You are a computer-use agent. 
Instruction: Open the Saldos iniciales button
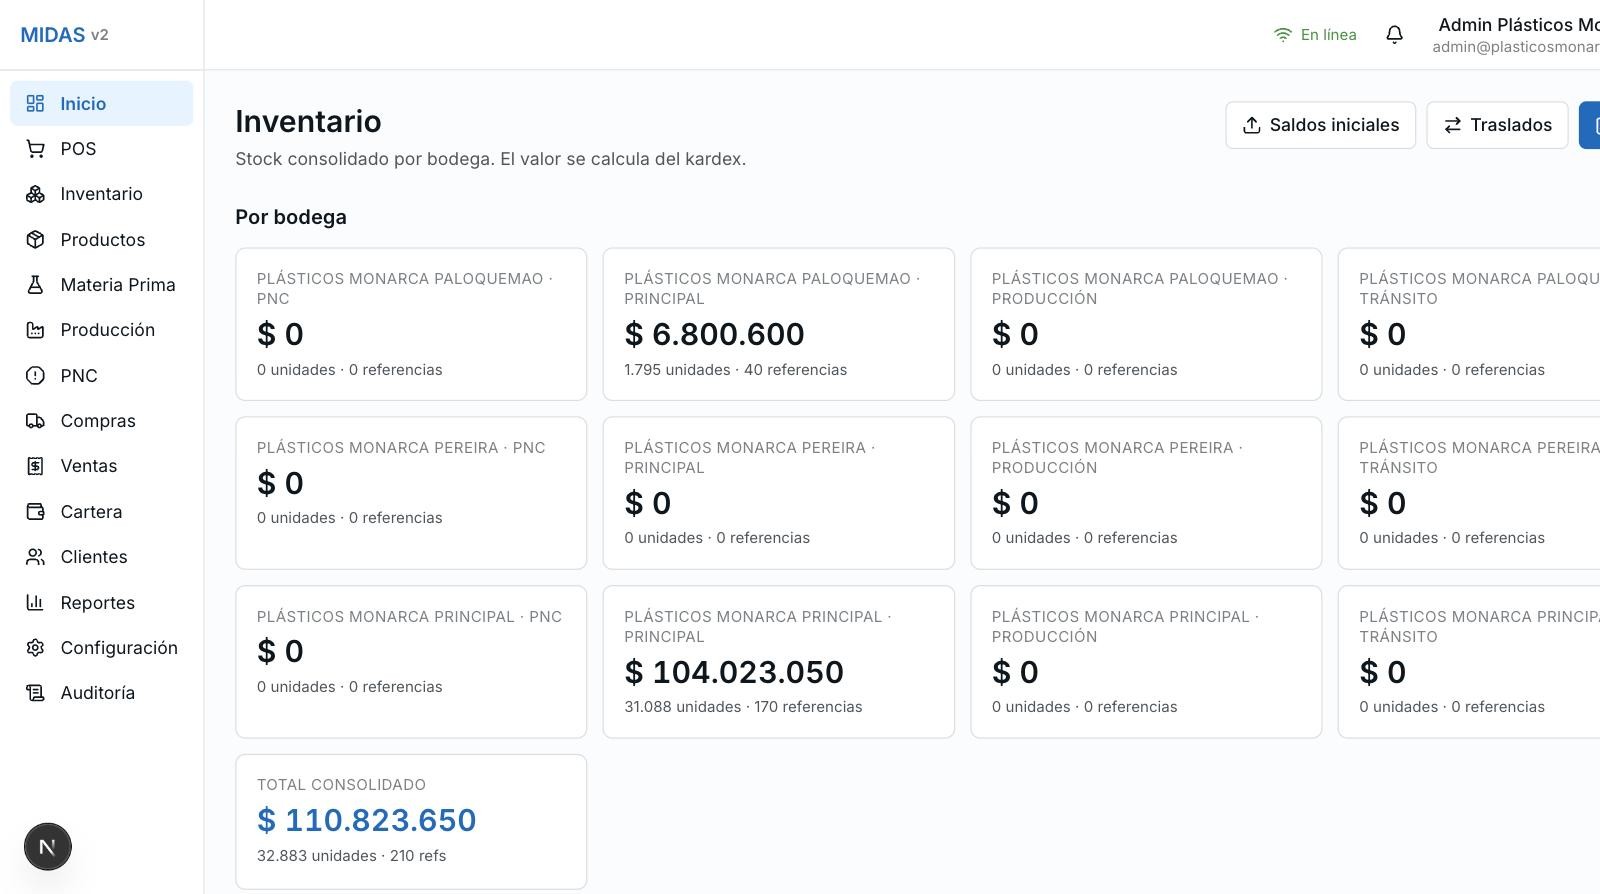click(x=1320, y=125)
